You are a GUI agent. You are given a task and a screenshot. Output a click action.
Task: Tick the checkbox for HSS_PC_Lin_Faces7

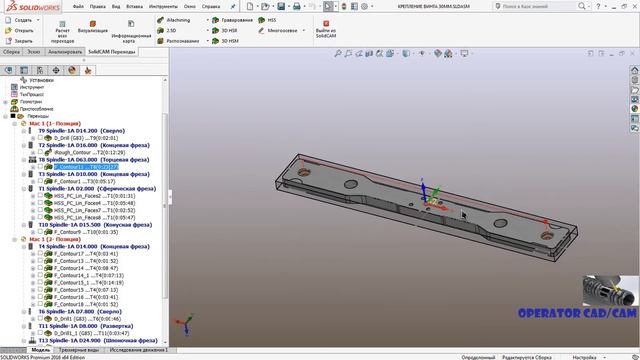tap(40, 210)
